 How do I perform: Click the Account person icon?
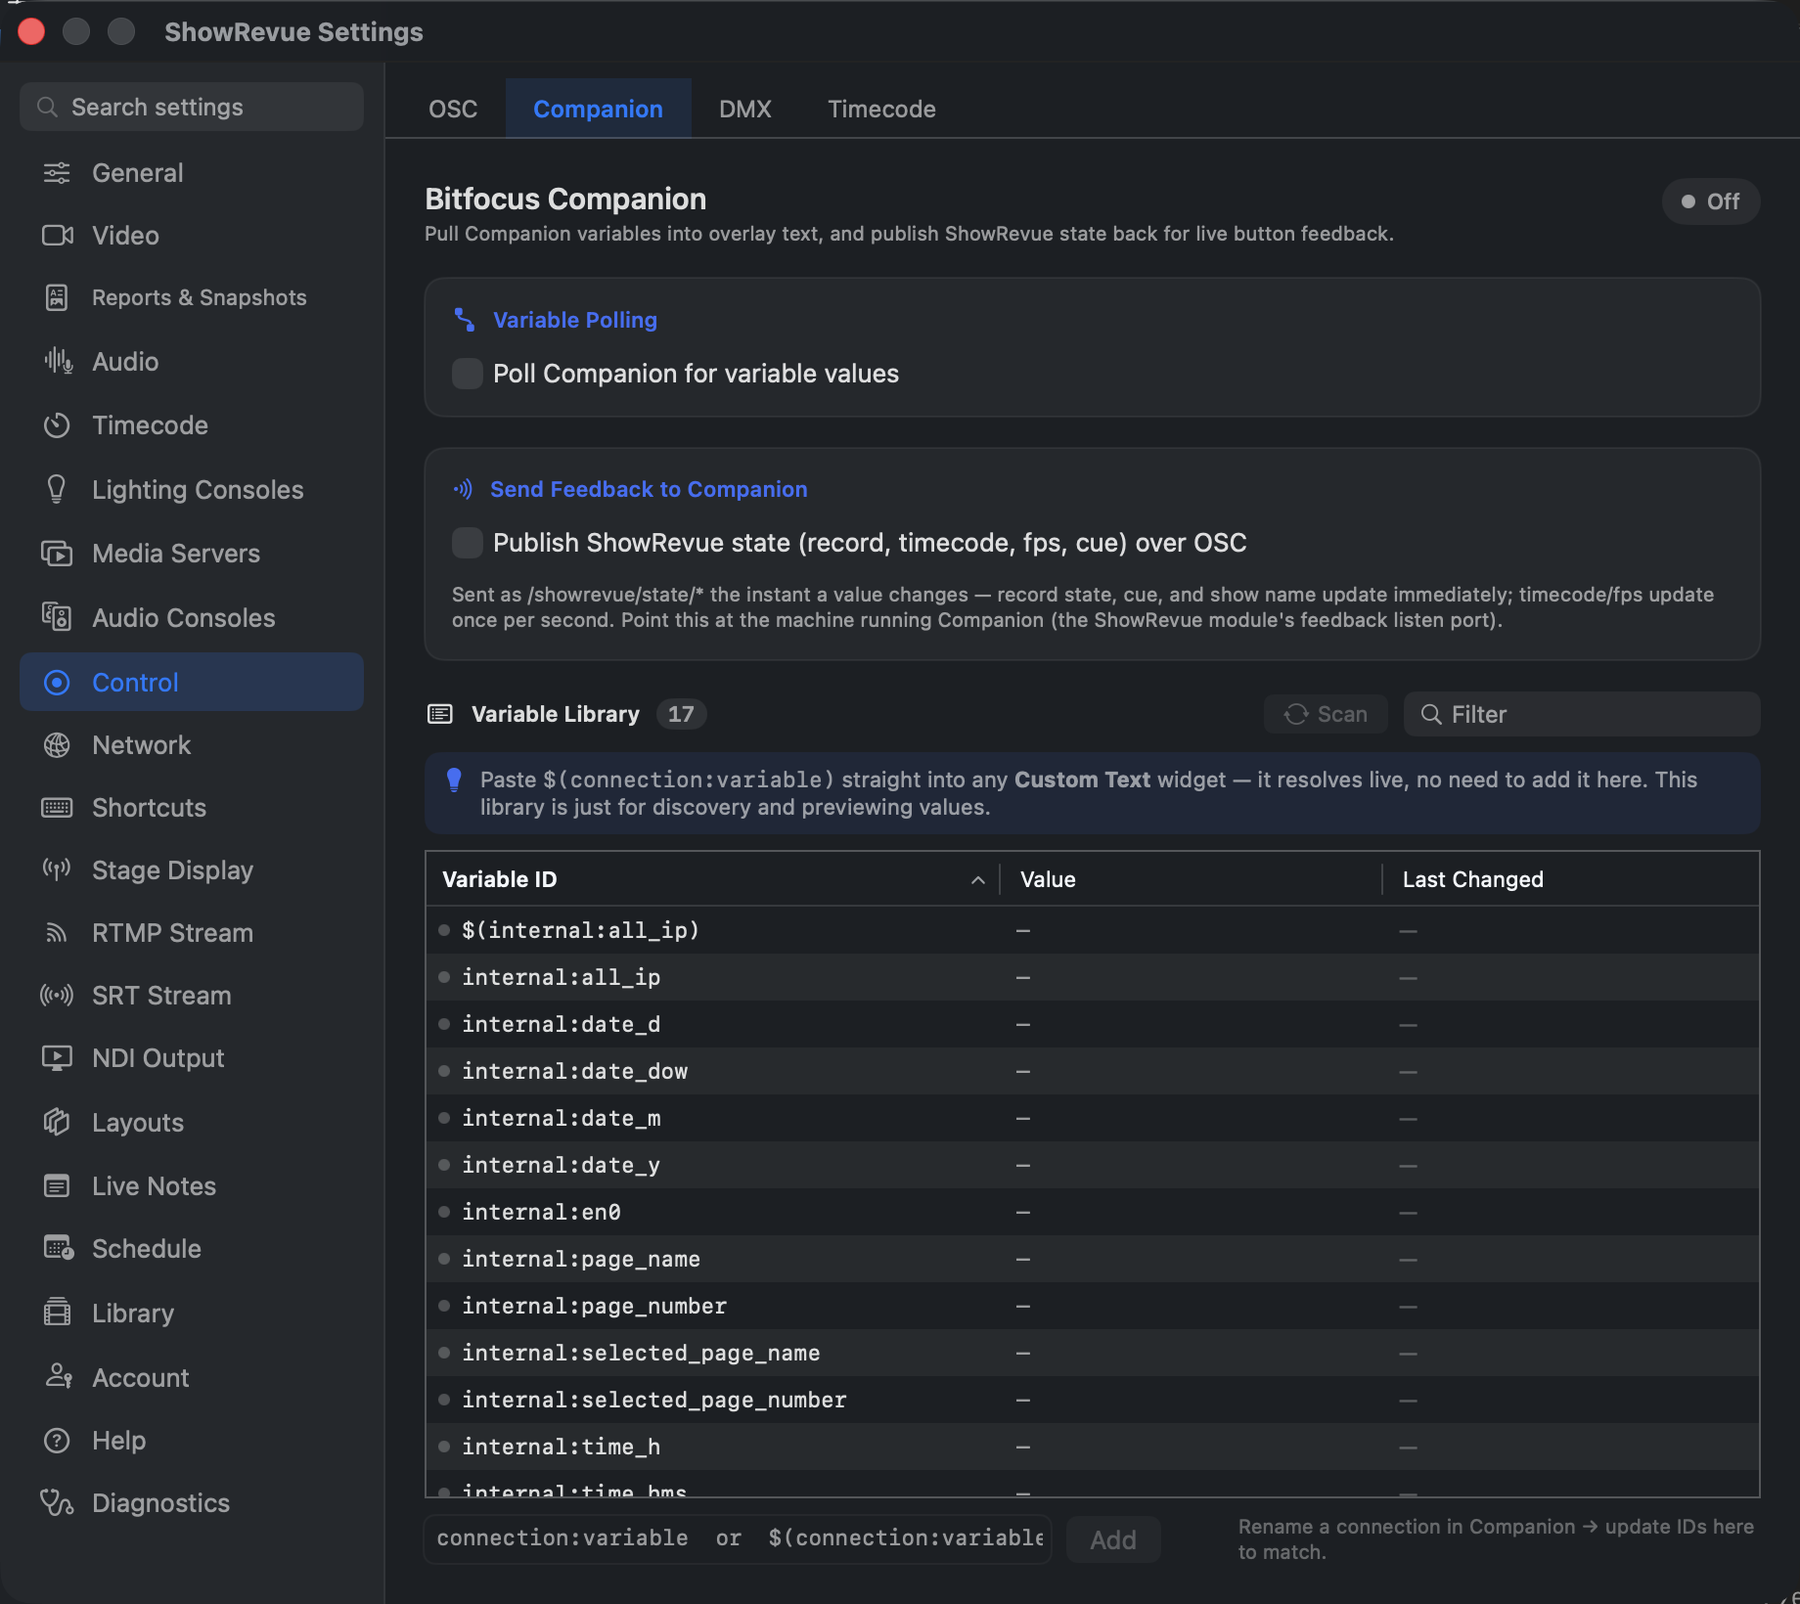[58, 1377]
